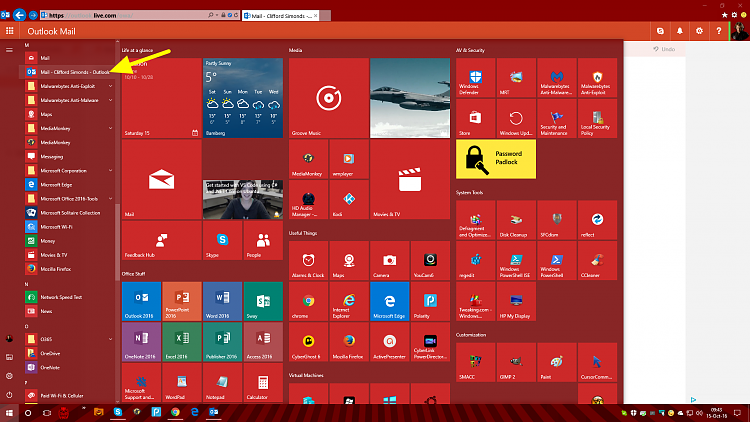Launch Publisher 2016 tile
This screenshot has width=750, height=422.
pos(222,342)
